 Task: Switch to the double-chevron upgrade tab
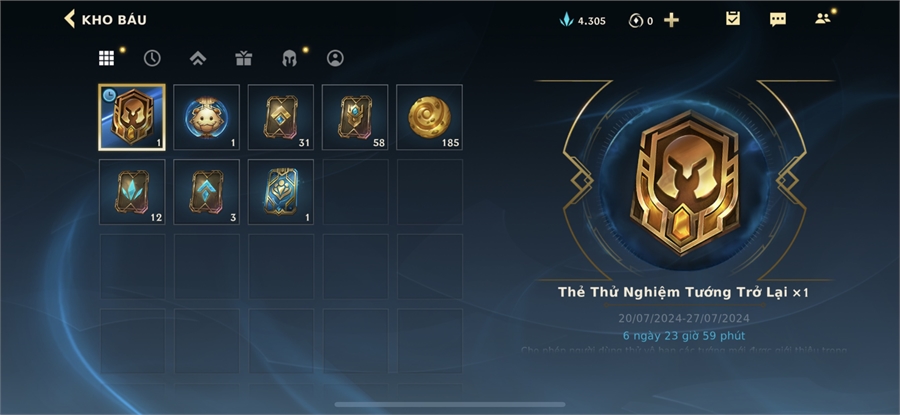point(198,58)
